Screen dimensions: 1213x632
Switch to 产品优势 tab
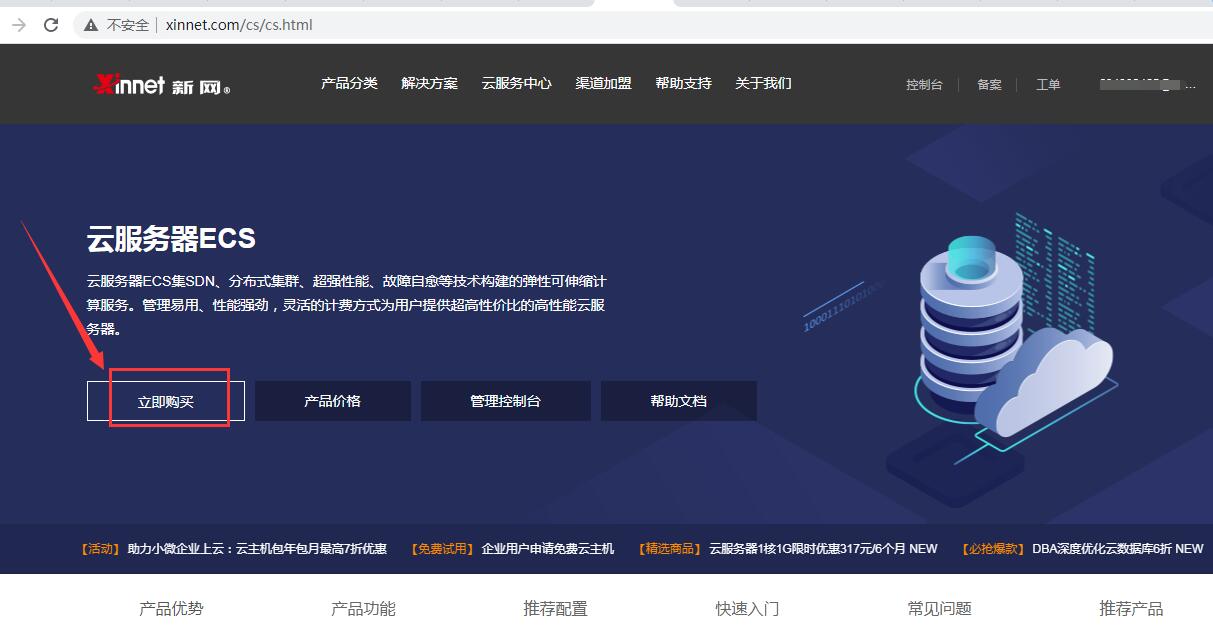point(171,608)
